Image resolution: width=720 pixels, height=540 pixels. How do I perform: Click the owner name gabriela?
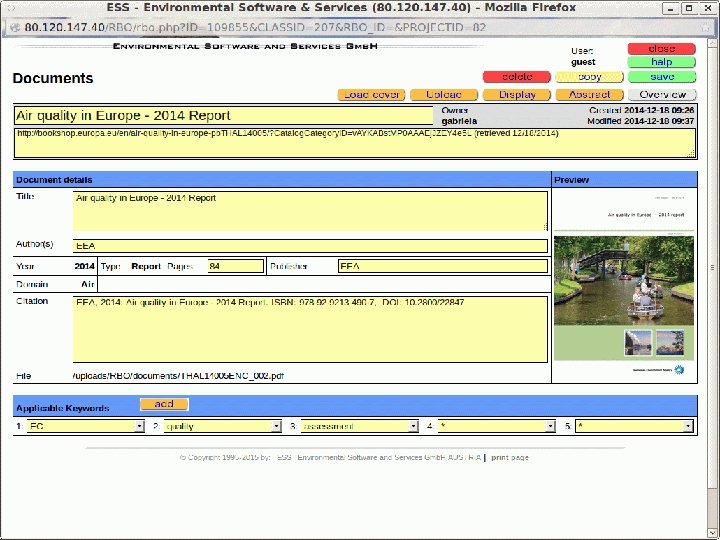459,121
